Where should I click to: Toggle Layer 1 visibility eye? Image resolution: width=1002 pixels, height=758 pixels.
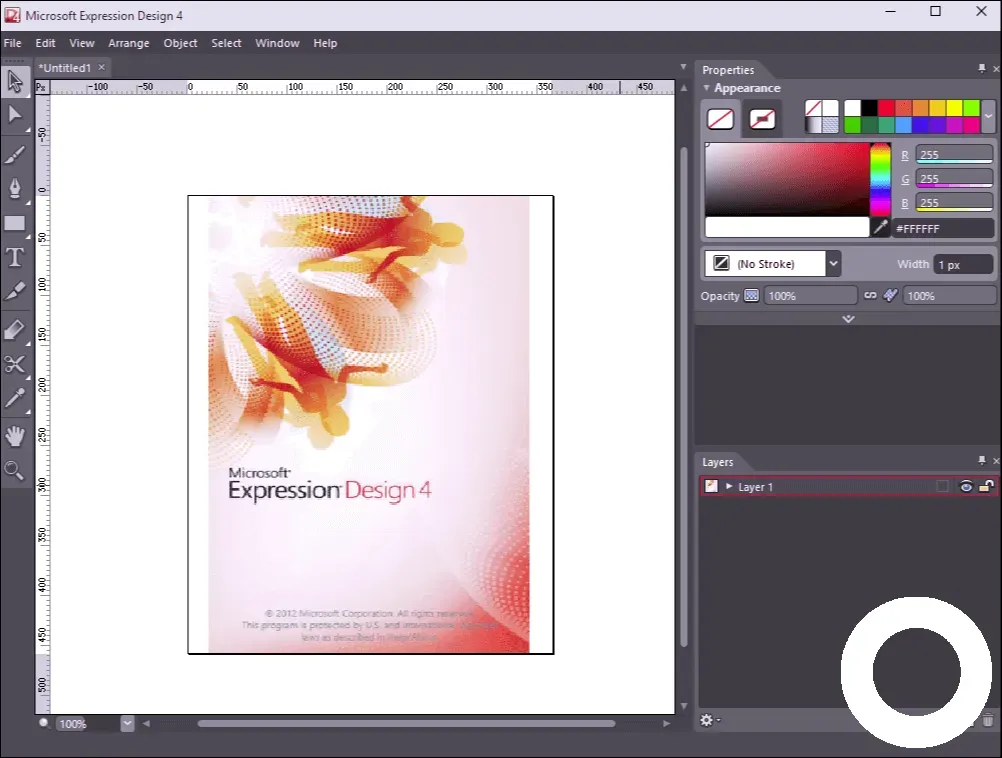966,486
